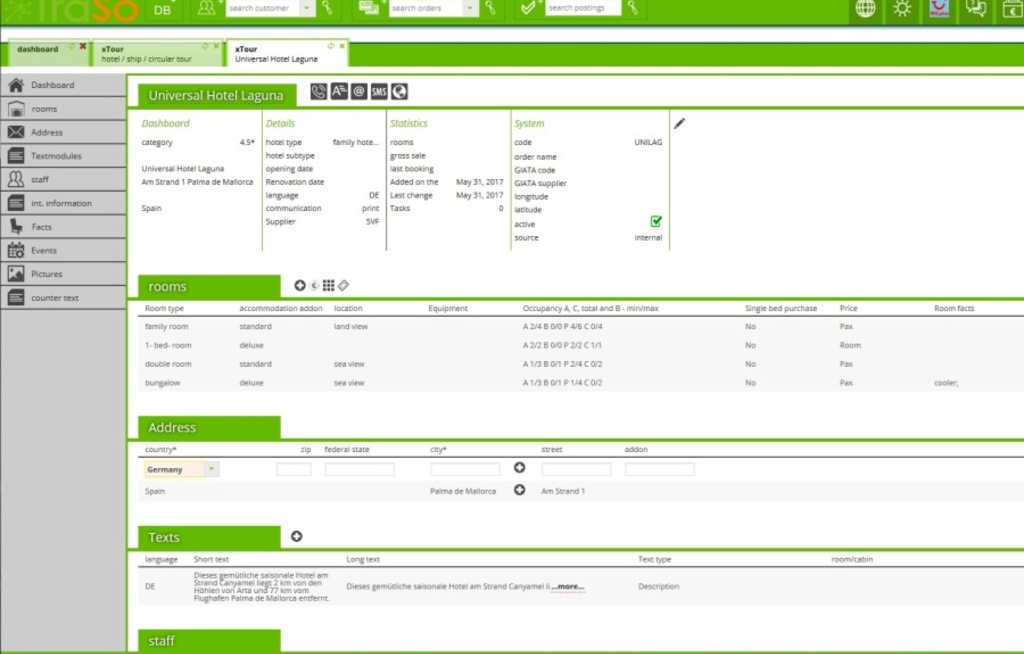Screen dimensions: 1024x654
Task: Click the key icon beside search orders
Action: point(490,8)
